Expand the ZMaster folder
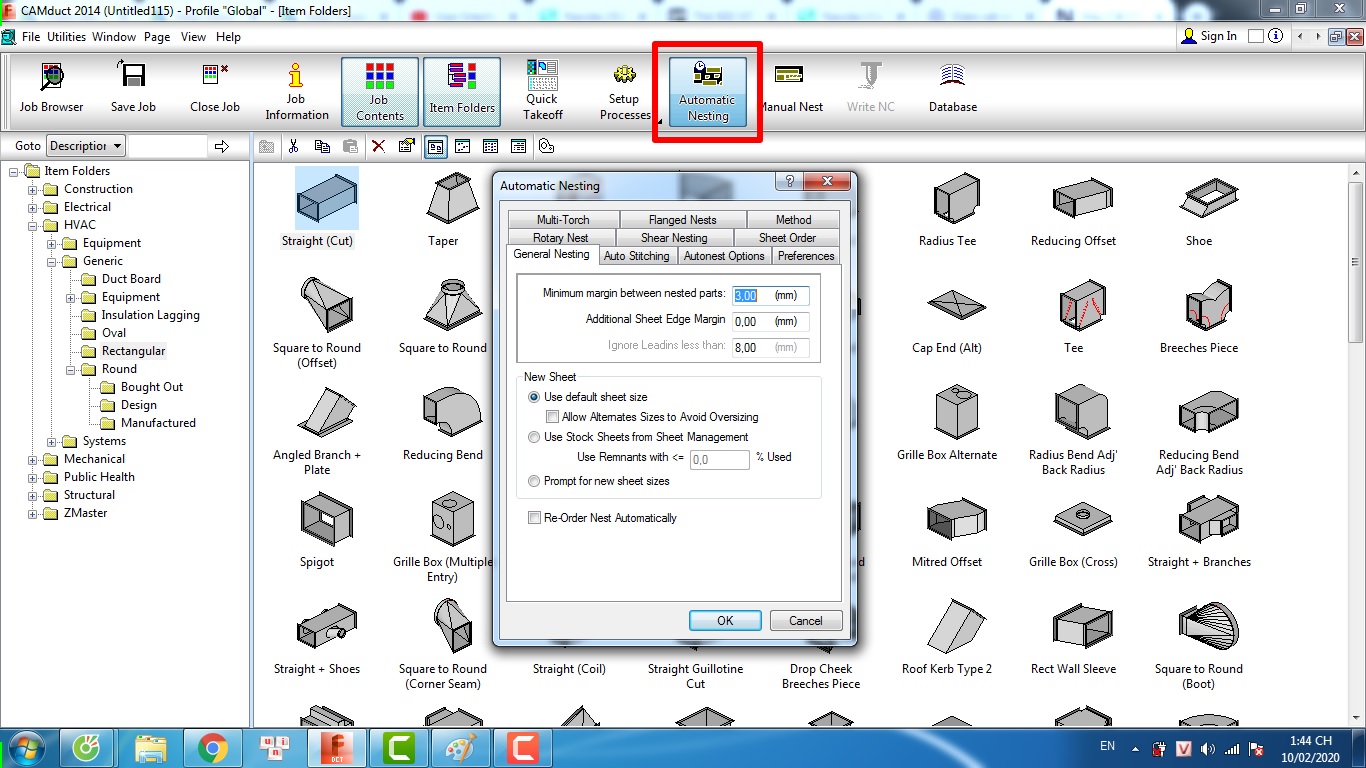This screenshot has height=768, width=1366. coord(33,513)
